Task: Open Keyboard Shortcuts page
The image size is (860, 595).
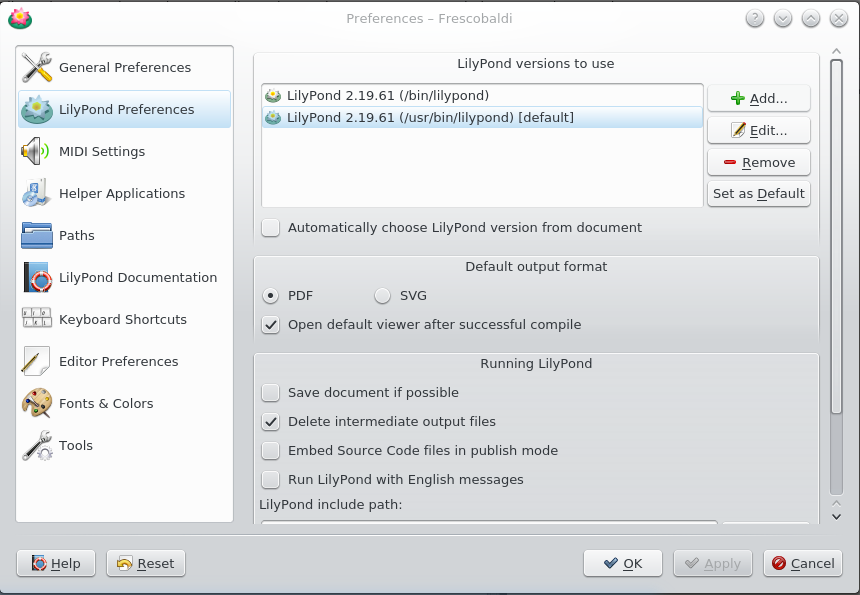Action: (x=125, y=319)
